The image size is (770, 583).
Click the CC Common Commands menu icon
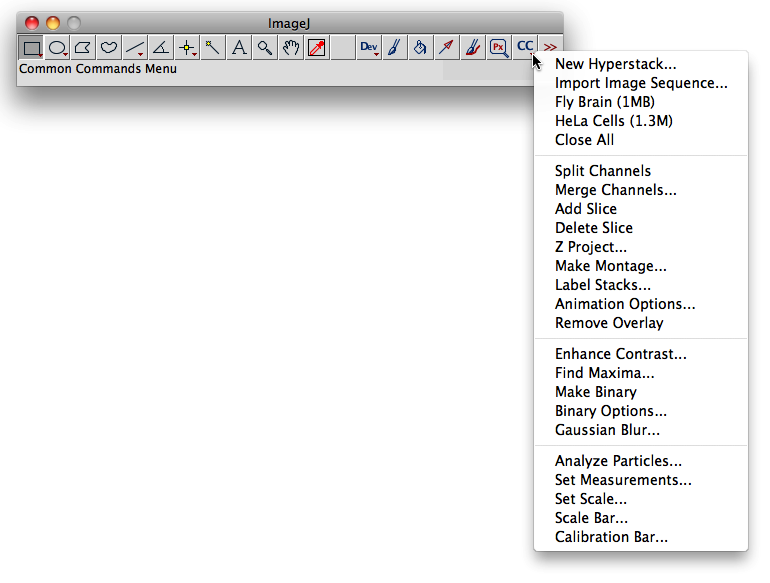(x=525, y=48)
